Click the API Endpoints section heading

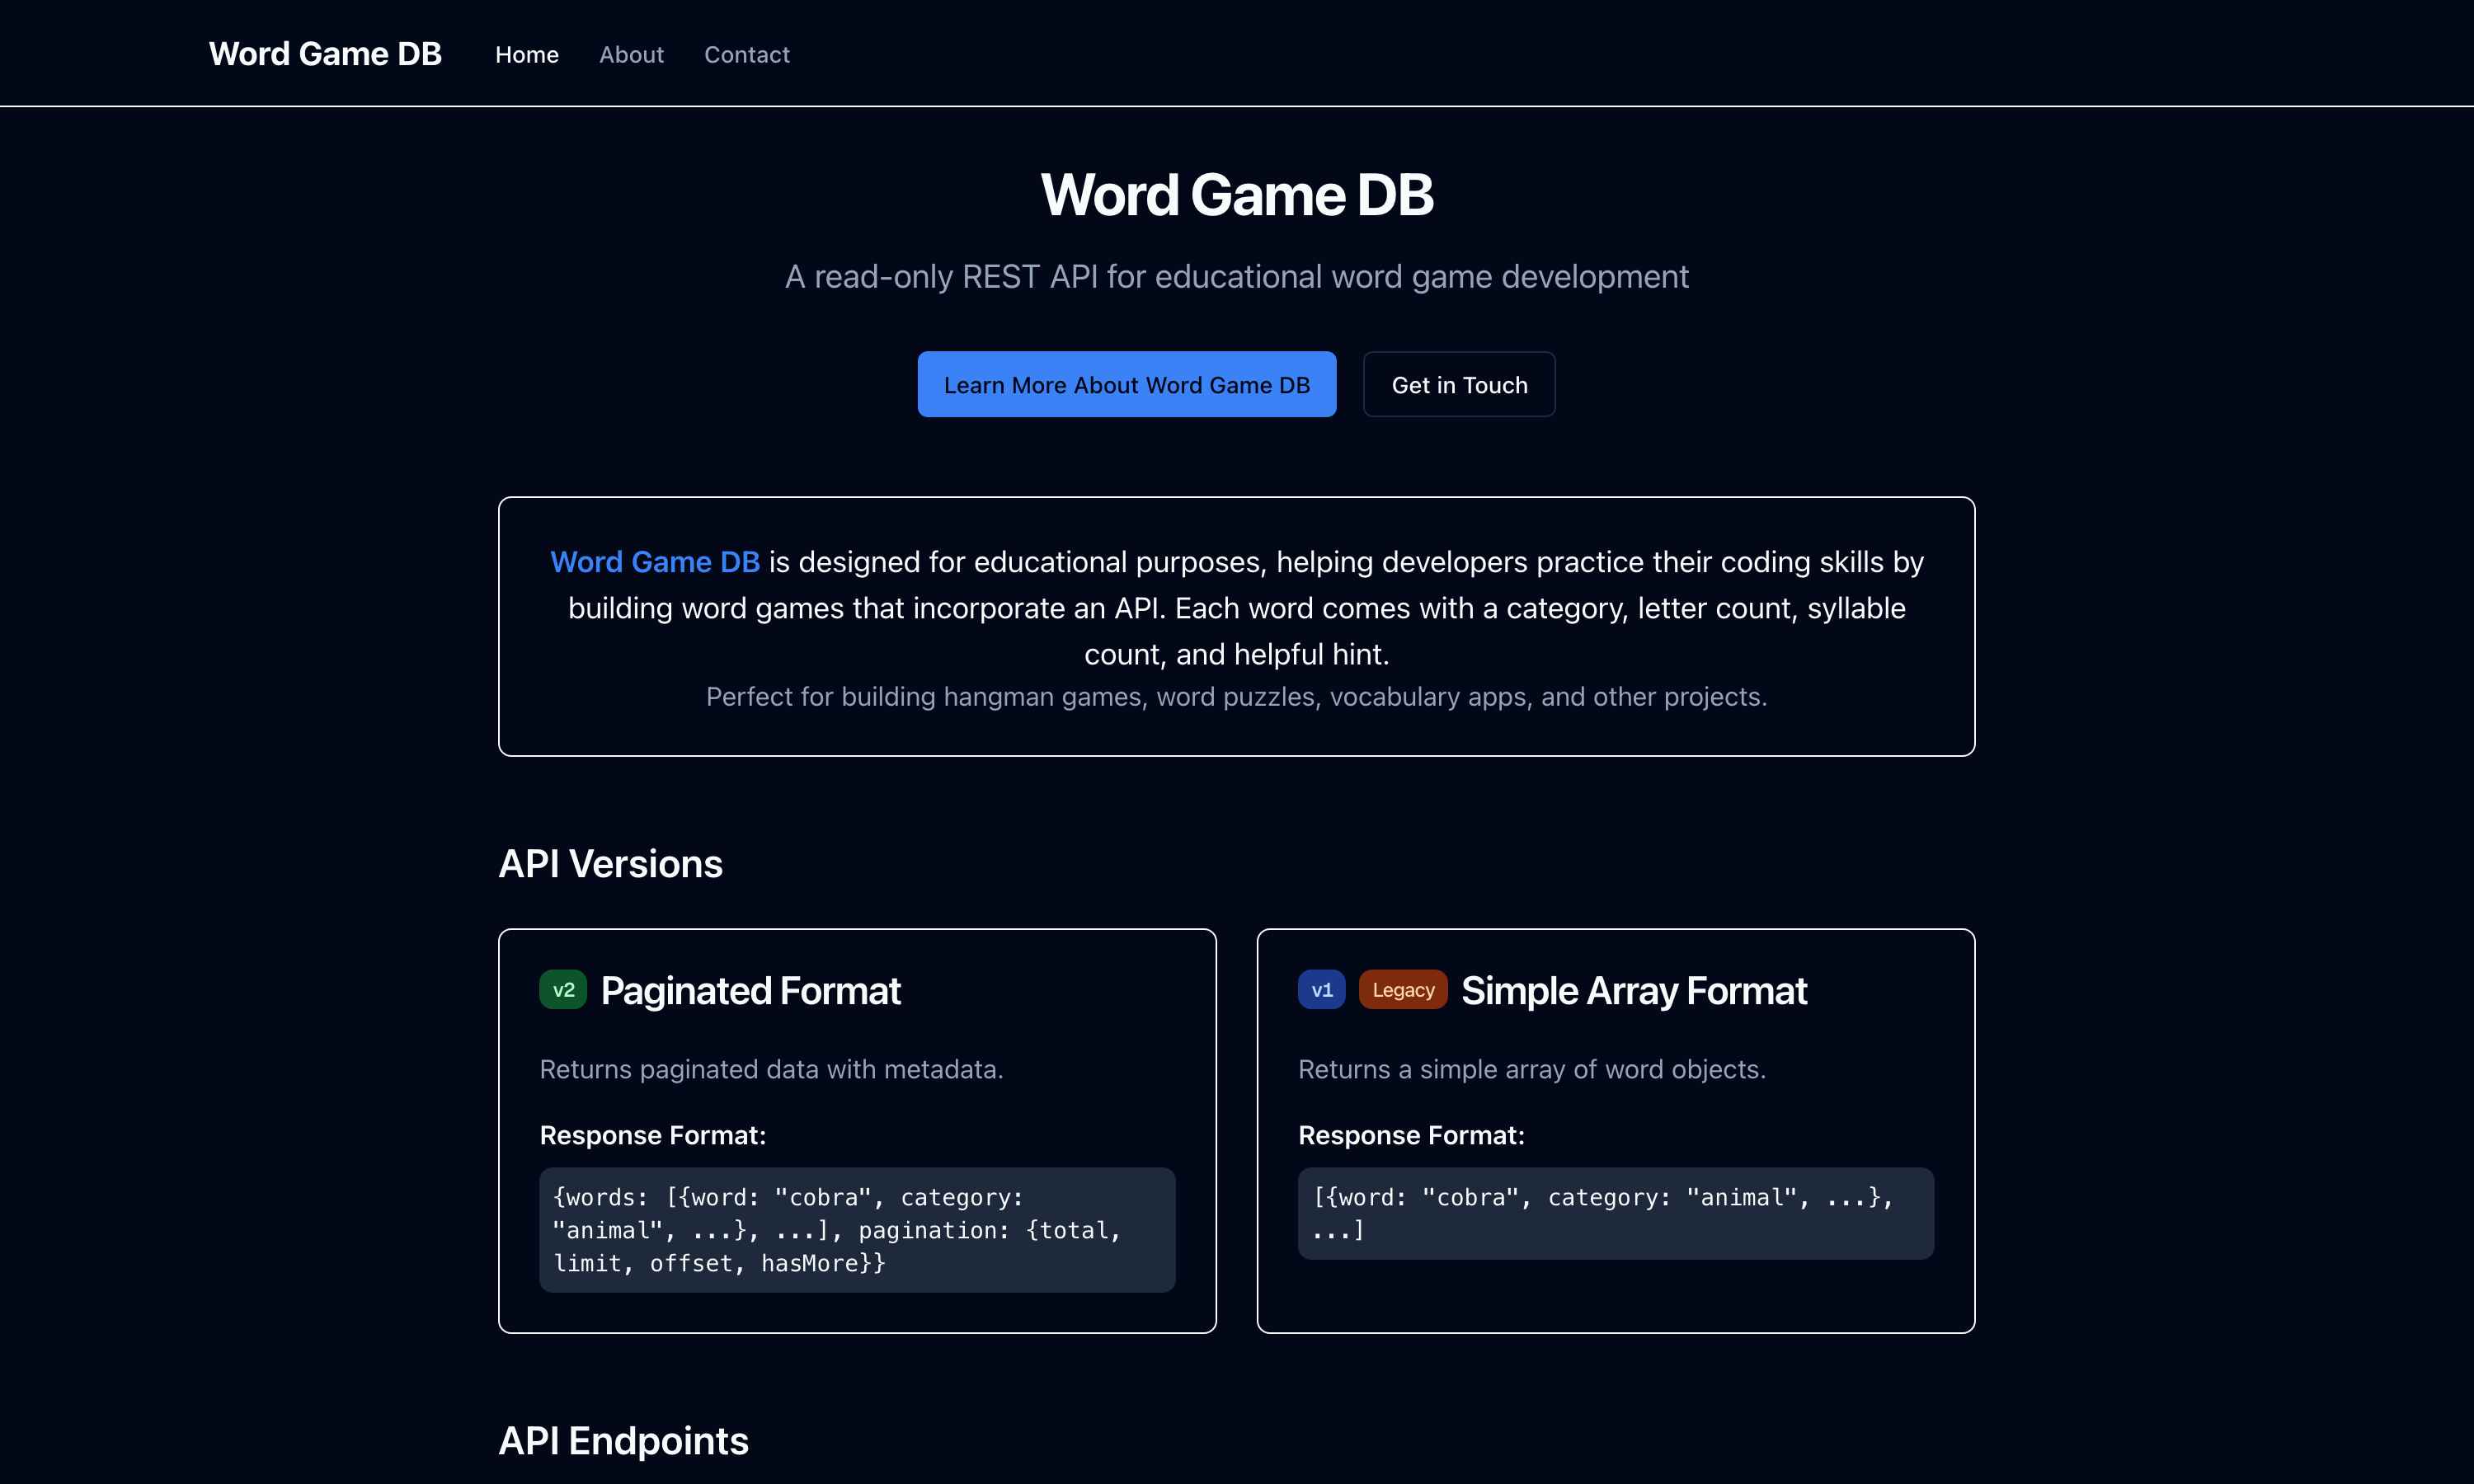tap(623, 1441)
